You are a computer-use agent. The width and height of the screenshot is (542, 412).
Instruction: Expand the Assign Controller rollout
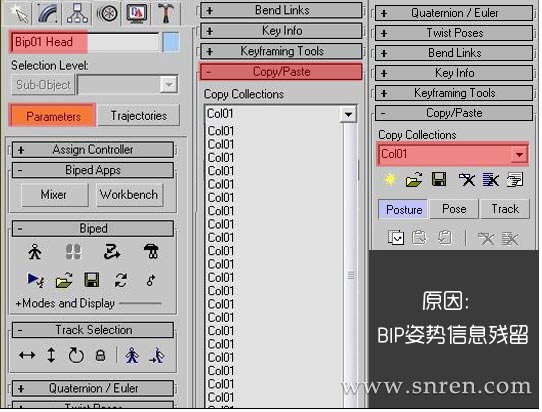click(93, 150)
